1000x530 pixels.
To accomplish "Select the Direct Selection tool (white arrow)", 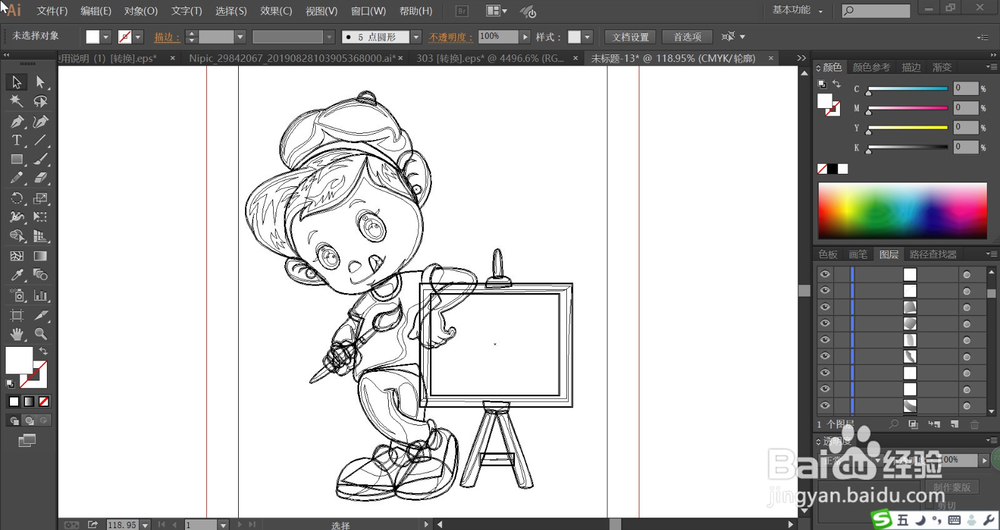I will pos(41,82).
